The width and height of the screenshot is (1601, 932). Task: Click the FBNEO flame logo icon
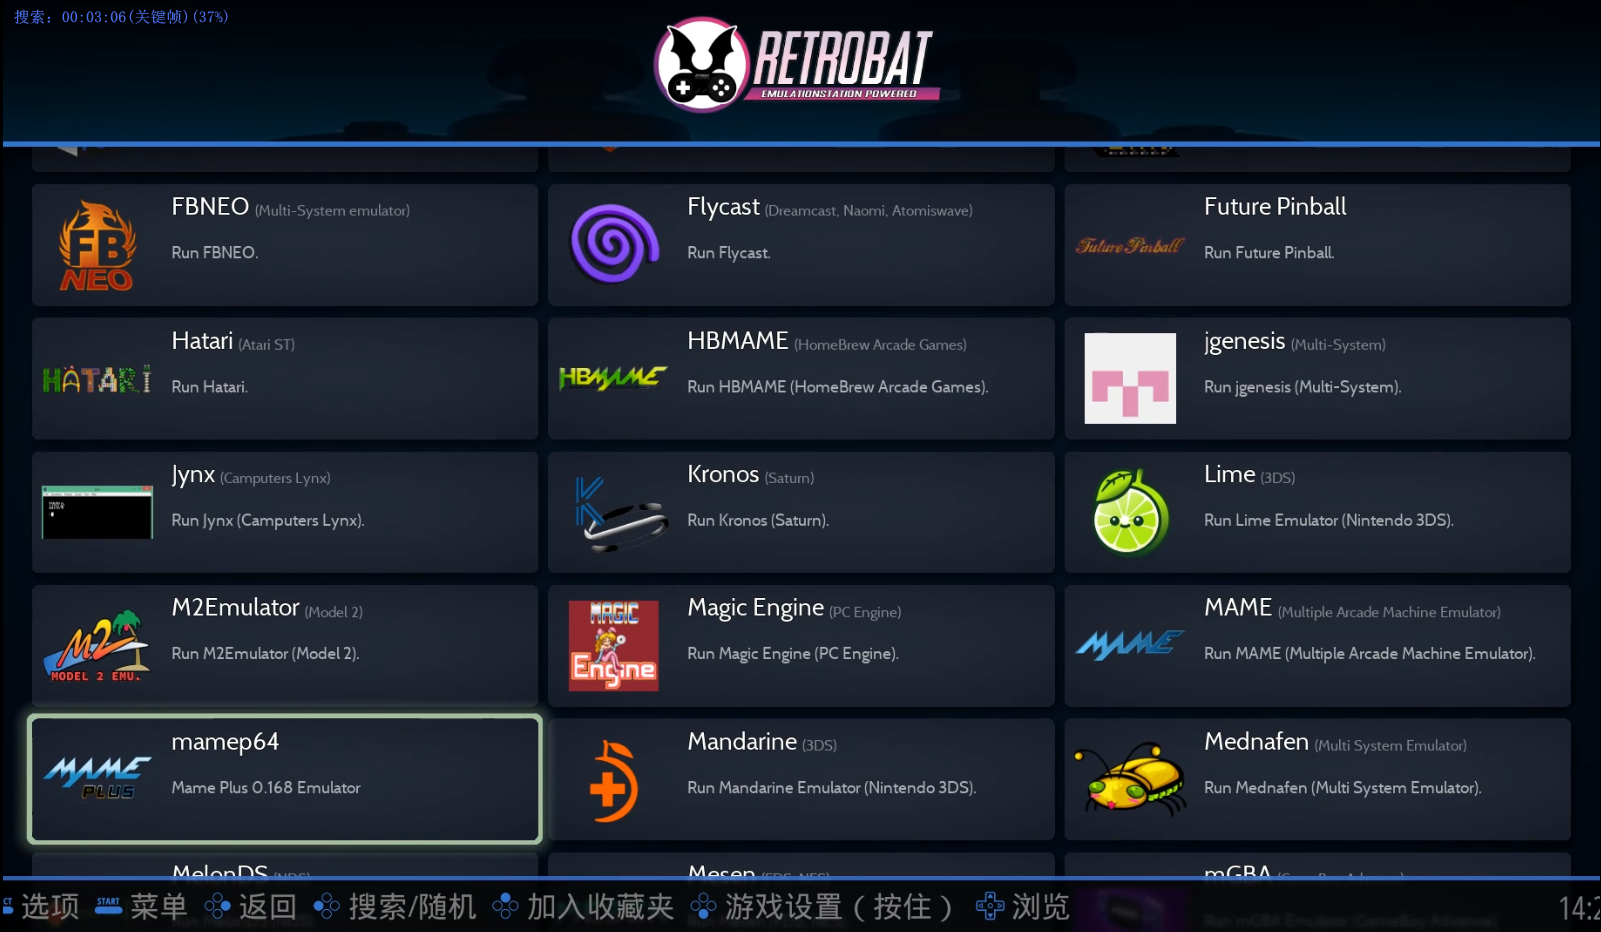click(x=96, y=246)
